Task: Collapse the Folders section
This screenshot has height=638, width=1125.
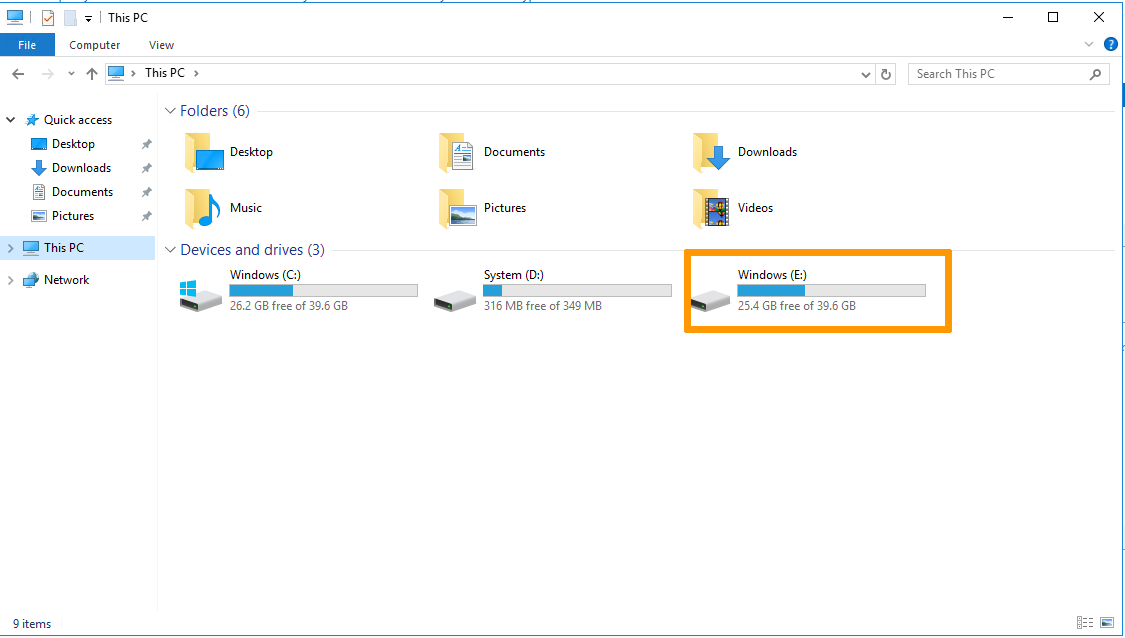Action: coord(170,110)
